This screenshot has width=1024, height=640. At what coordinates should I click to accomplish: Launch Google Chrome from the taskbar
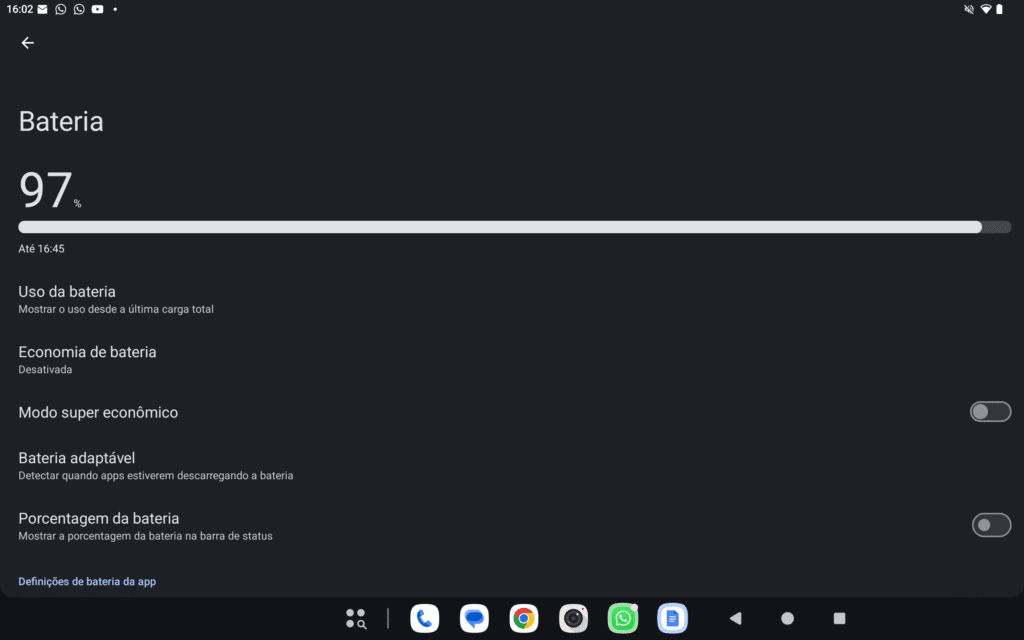(x=523, y=619)
